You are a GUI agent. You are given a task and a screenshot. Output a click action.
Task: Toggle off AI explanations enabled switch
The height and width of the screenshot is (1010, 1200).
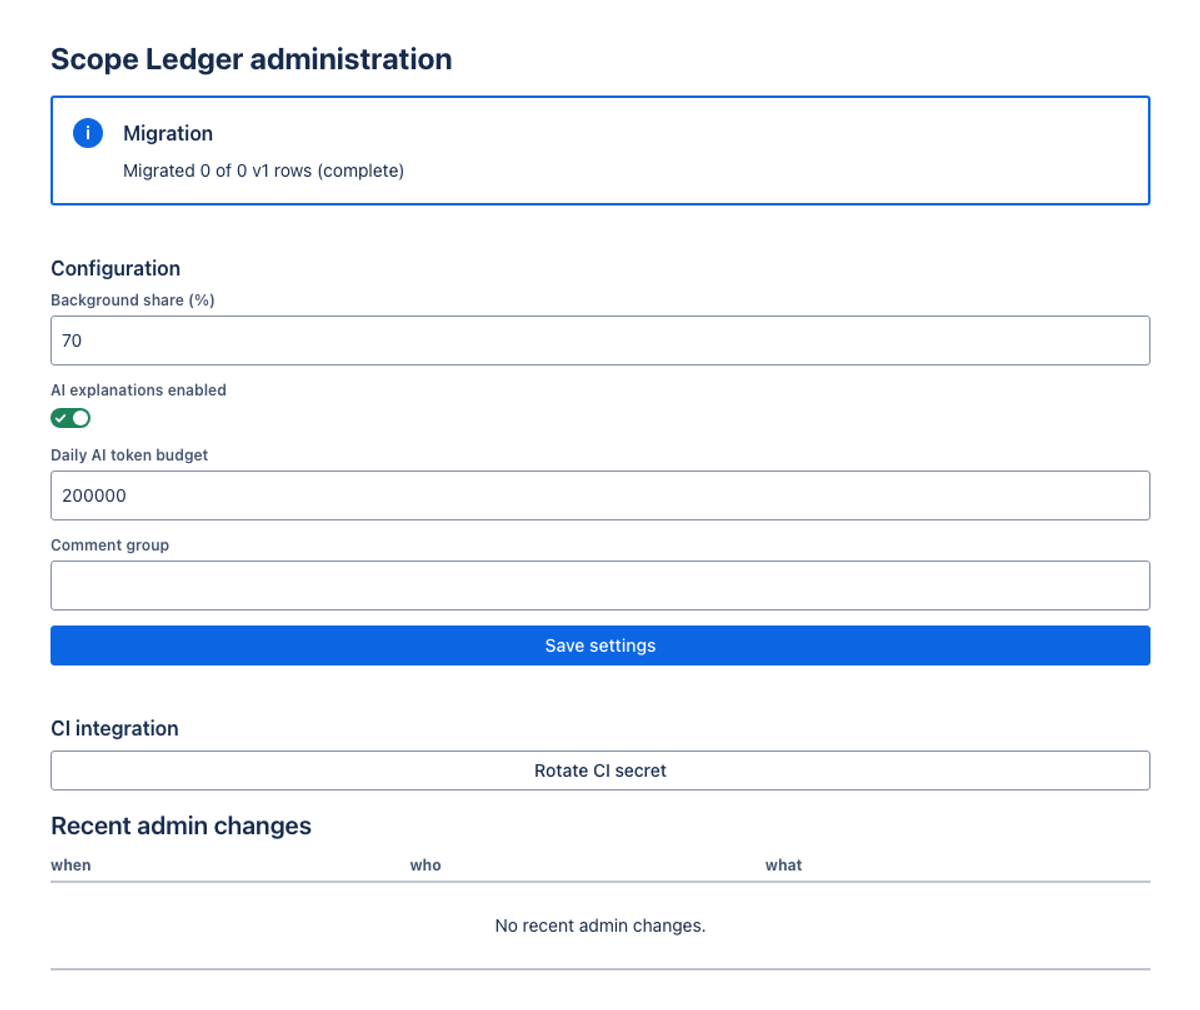(x=71, y=418)
